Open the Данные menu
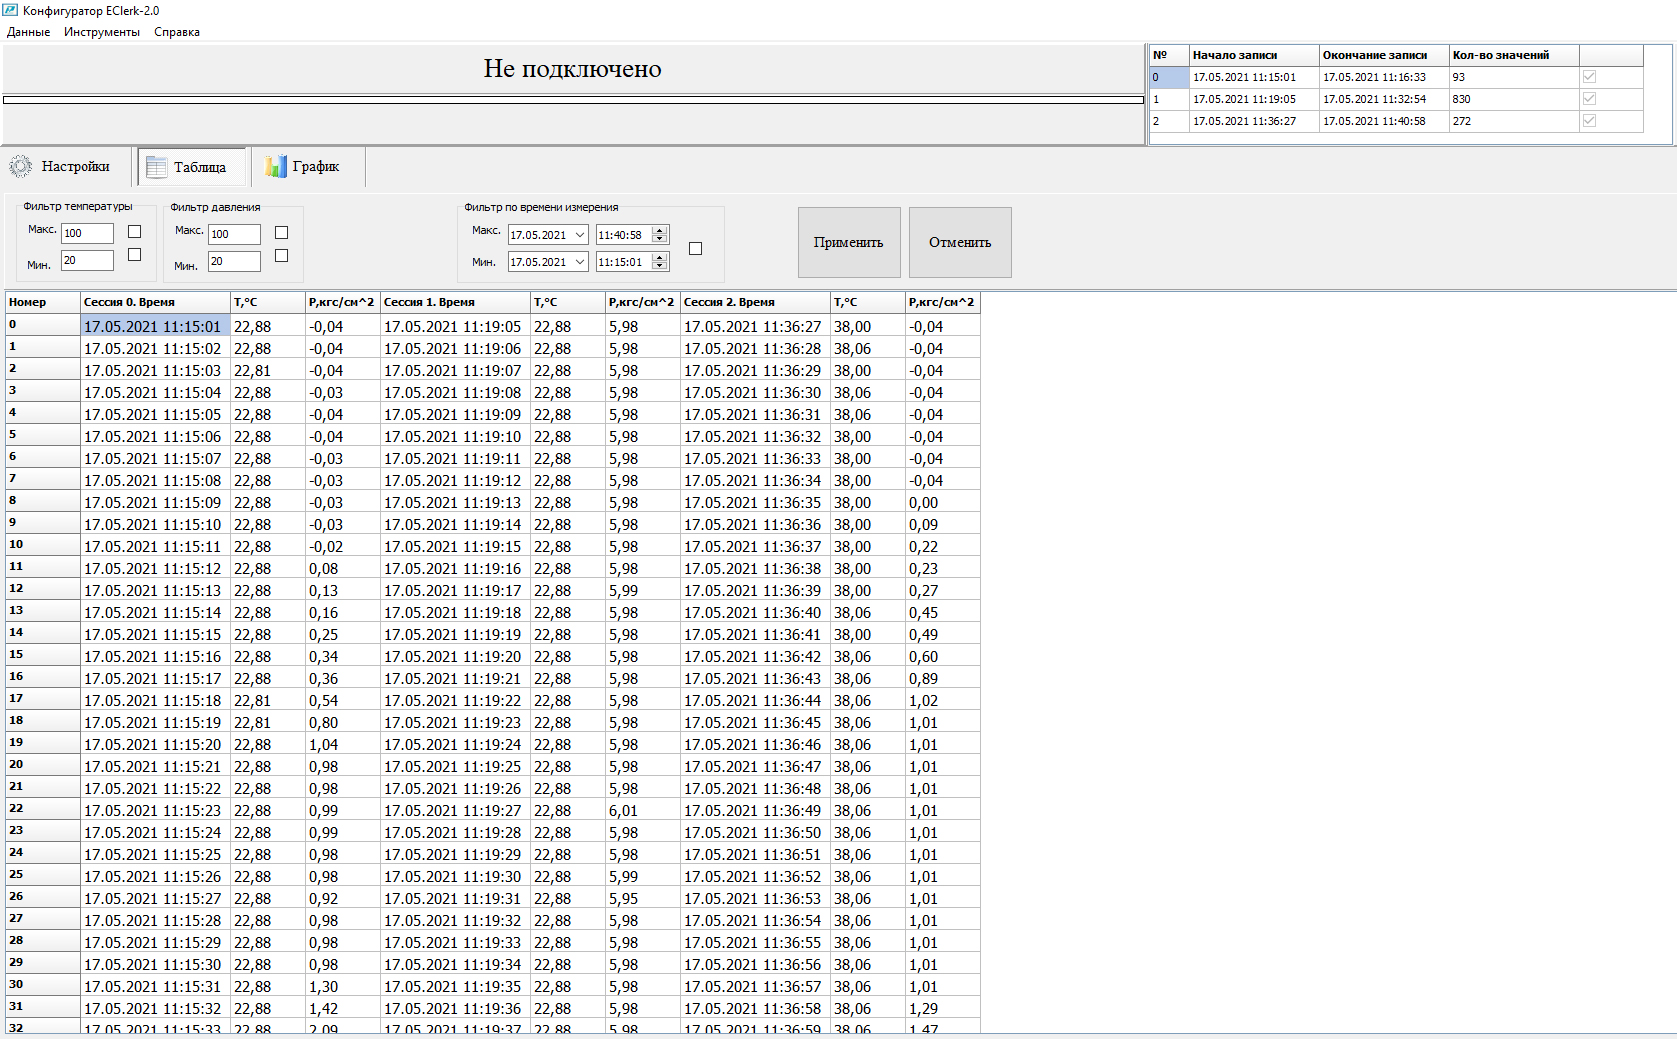 [x=28, y=32]
